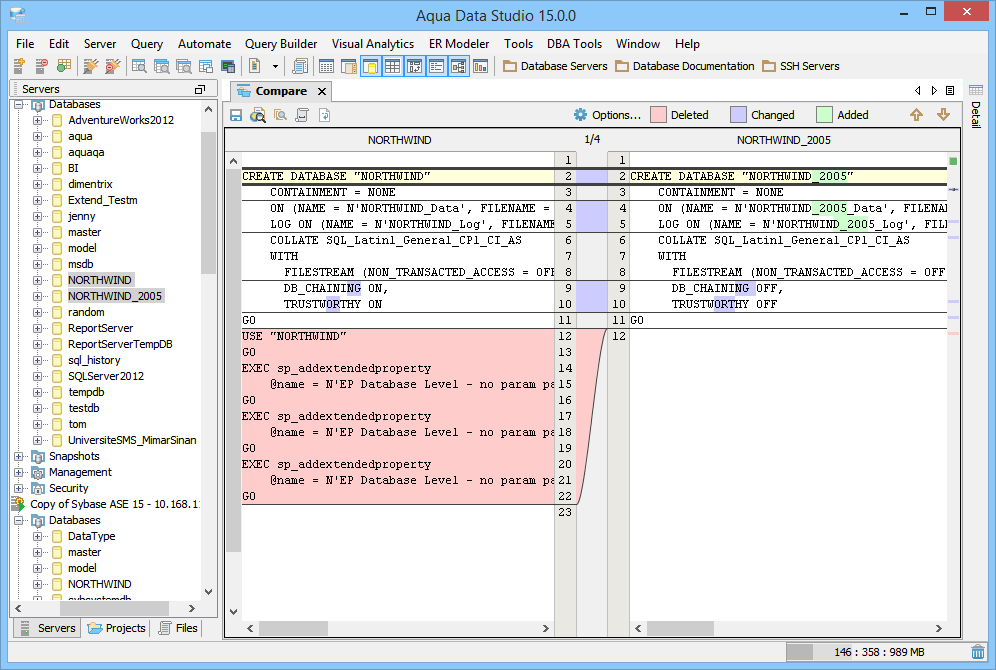
Task: Restore the Servers panel with float icon
Action: tap(199, 90)
